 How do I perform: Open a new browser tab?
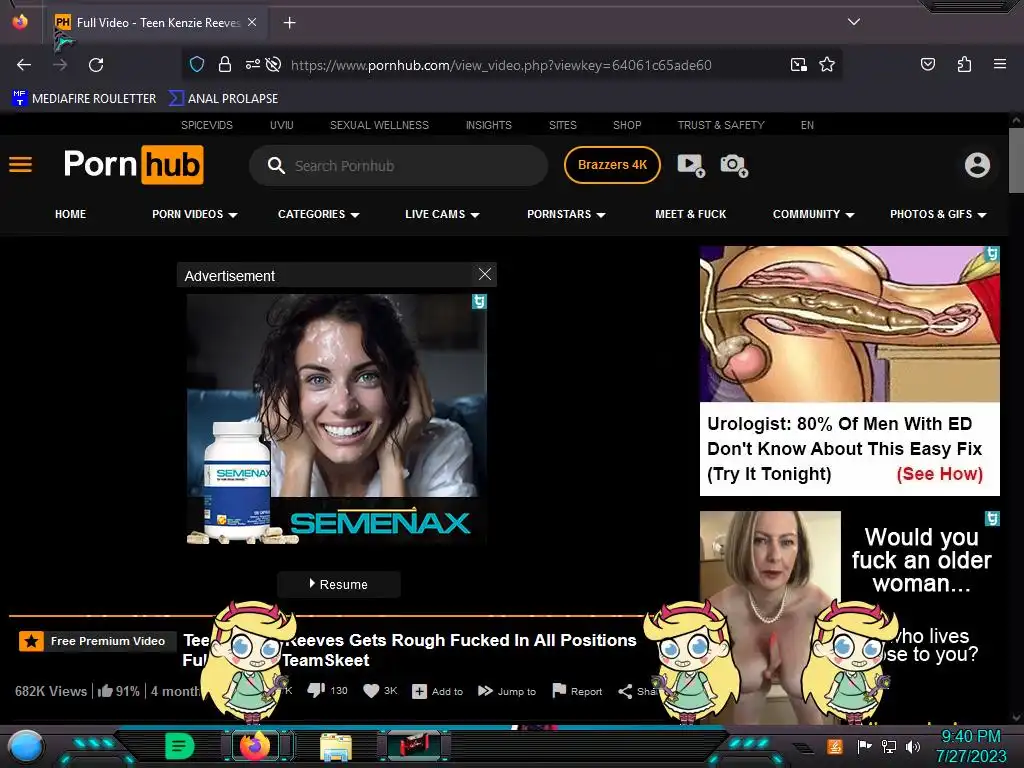289,23
